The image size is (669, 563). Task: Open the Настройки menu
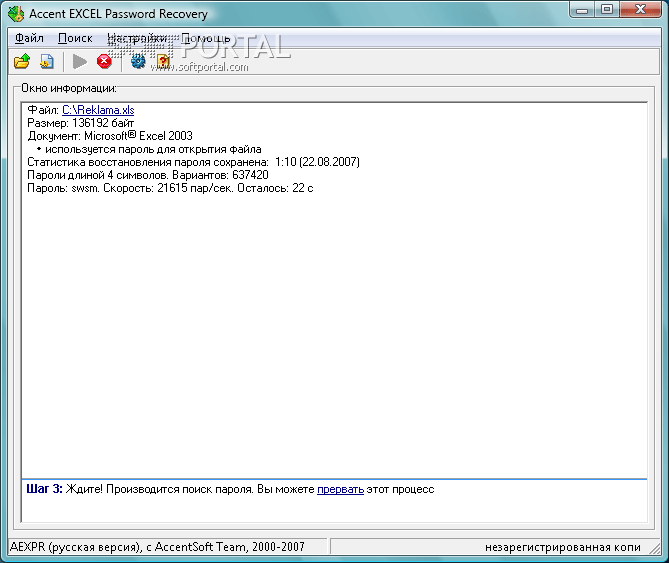tap(137, 38)
